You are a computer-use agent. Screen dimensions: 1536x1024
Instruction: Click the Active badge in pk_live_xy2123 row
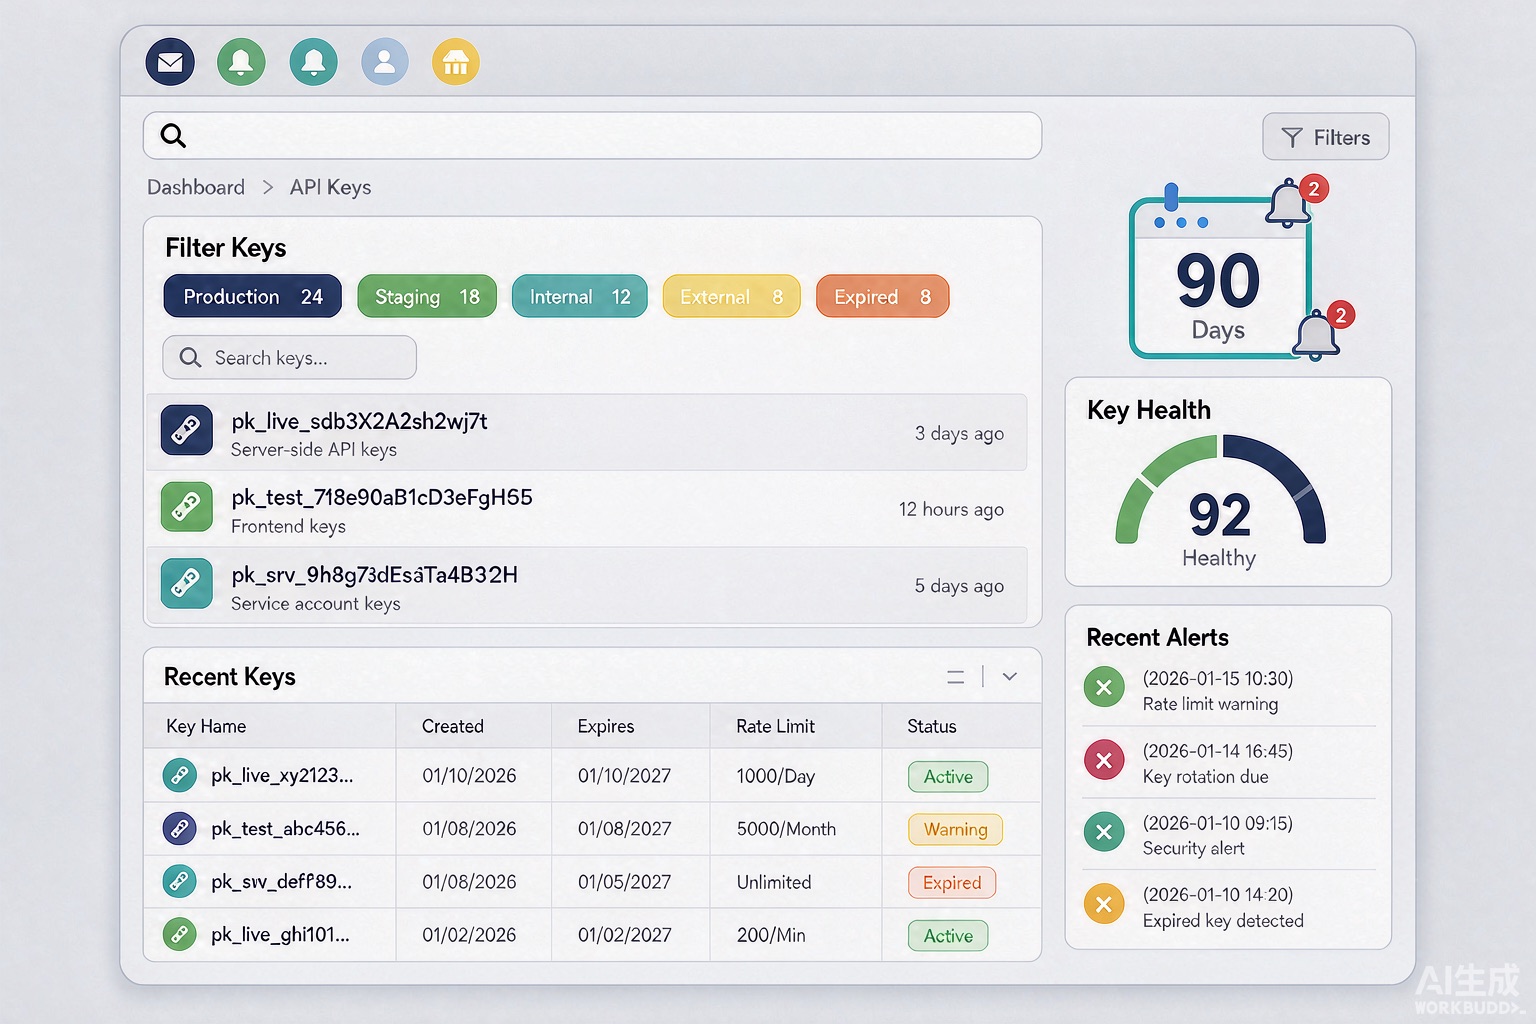coord(948,776)
